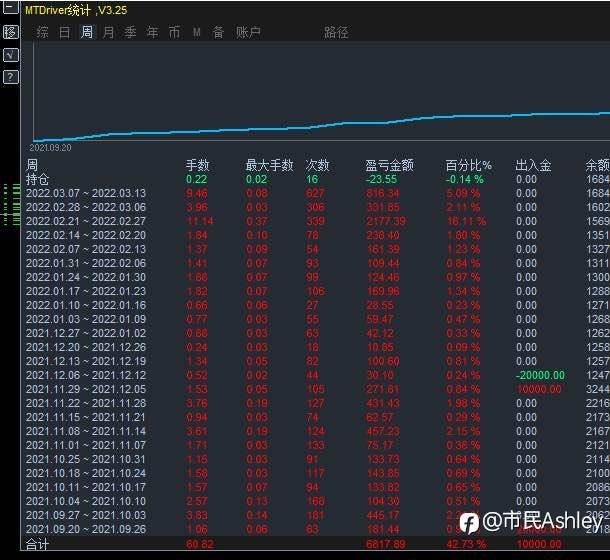The image size is (610, 560).
Task: Click the 路径 path button
Action: pos(336,32)
